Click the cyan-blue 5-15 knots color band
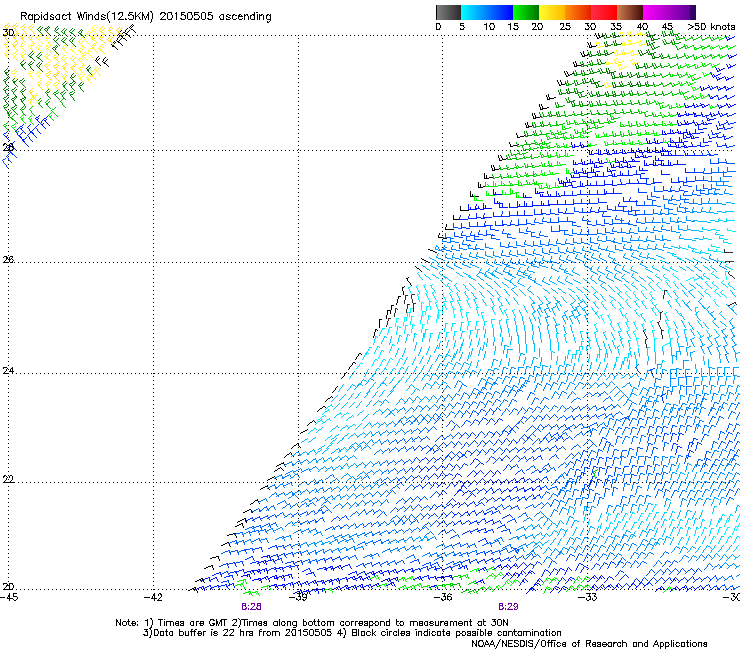This screenshot has width=740, height=650. click(487, 12)
